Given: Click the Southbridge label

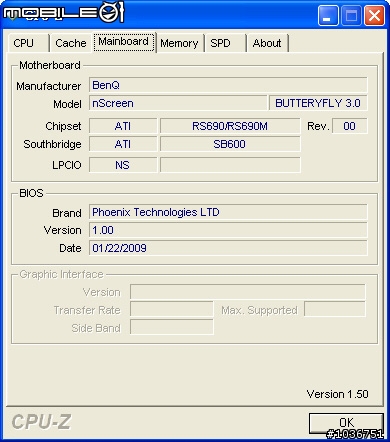Looking at the screenshot, I should (x=52, y=144).
